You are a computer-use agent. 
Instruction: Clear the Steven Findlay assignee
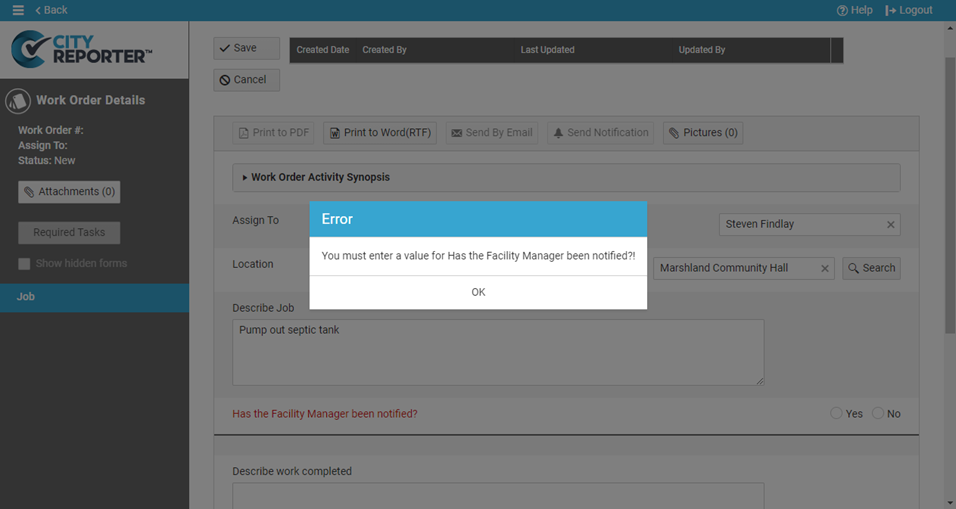pos(890,225)
